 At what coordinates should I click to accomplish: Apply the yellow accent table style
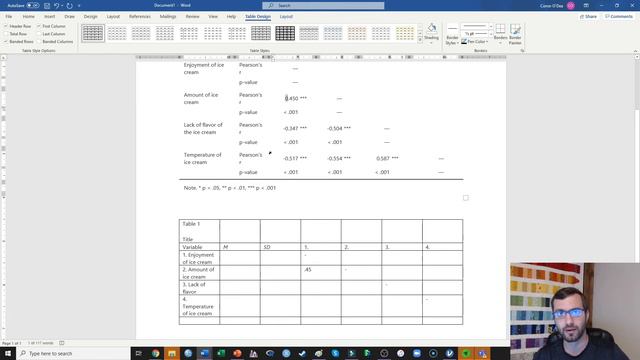tap(405, 33)
